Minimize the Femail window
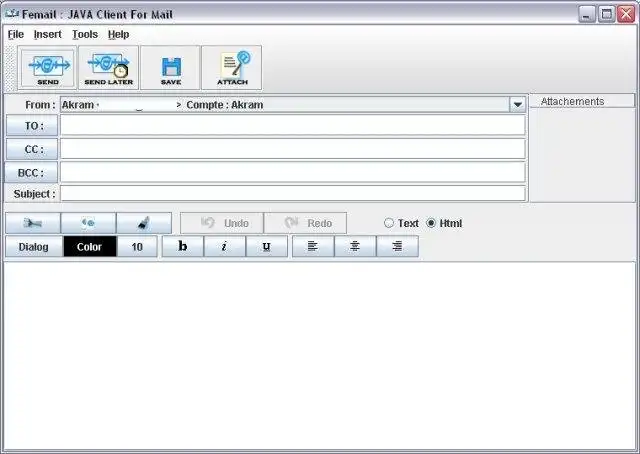Screen dimensions: 640x454 [587, 15]
